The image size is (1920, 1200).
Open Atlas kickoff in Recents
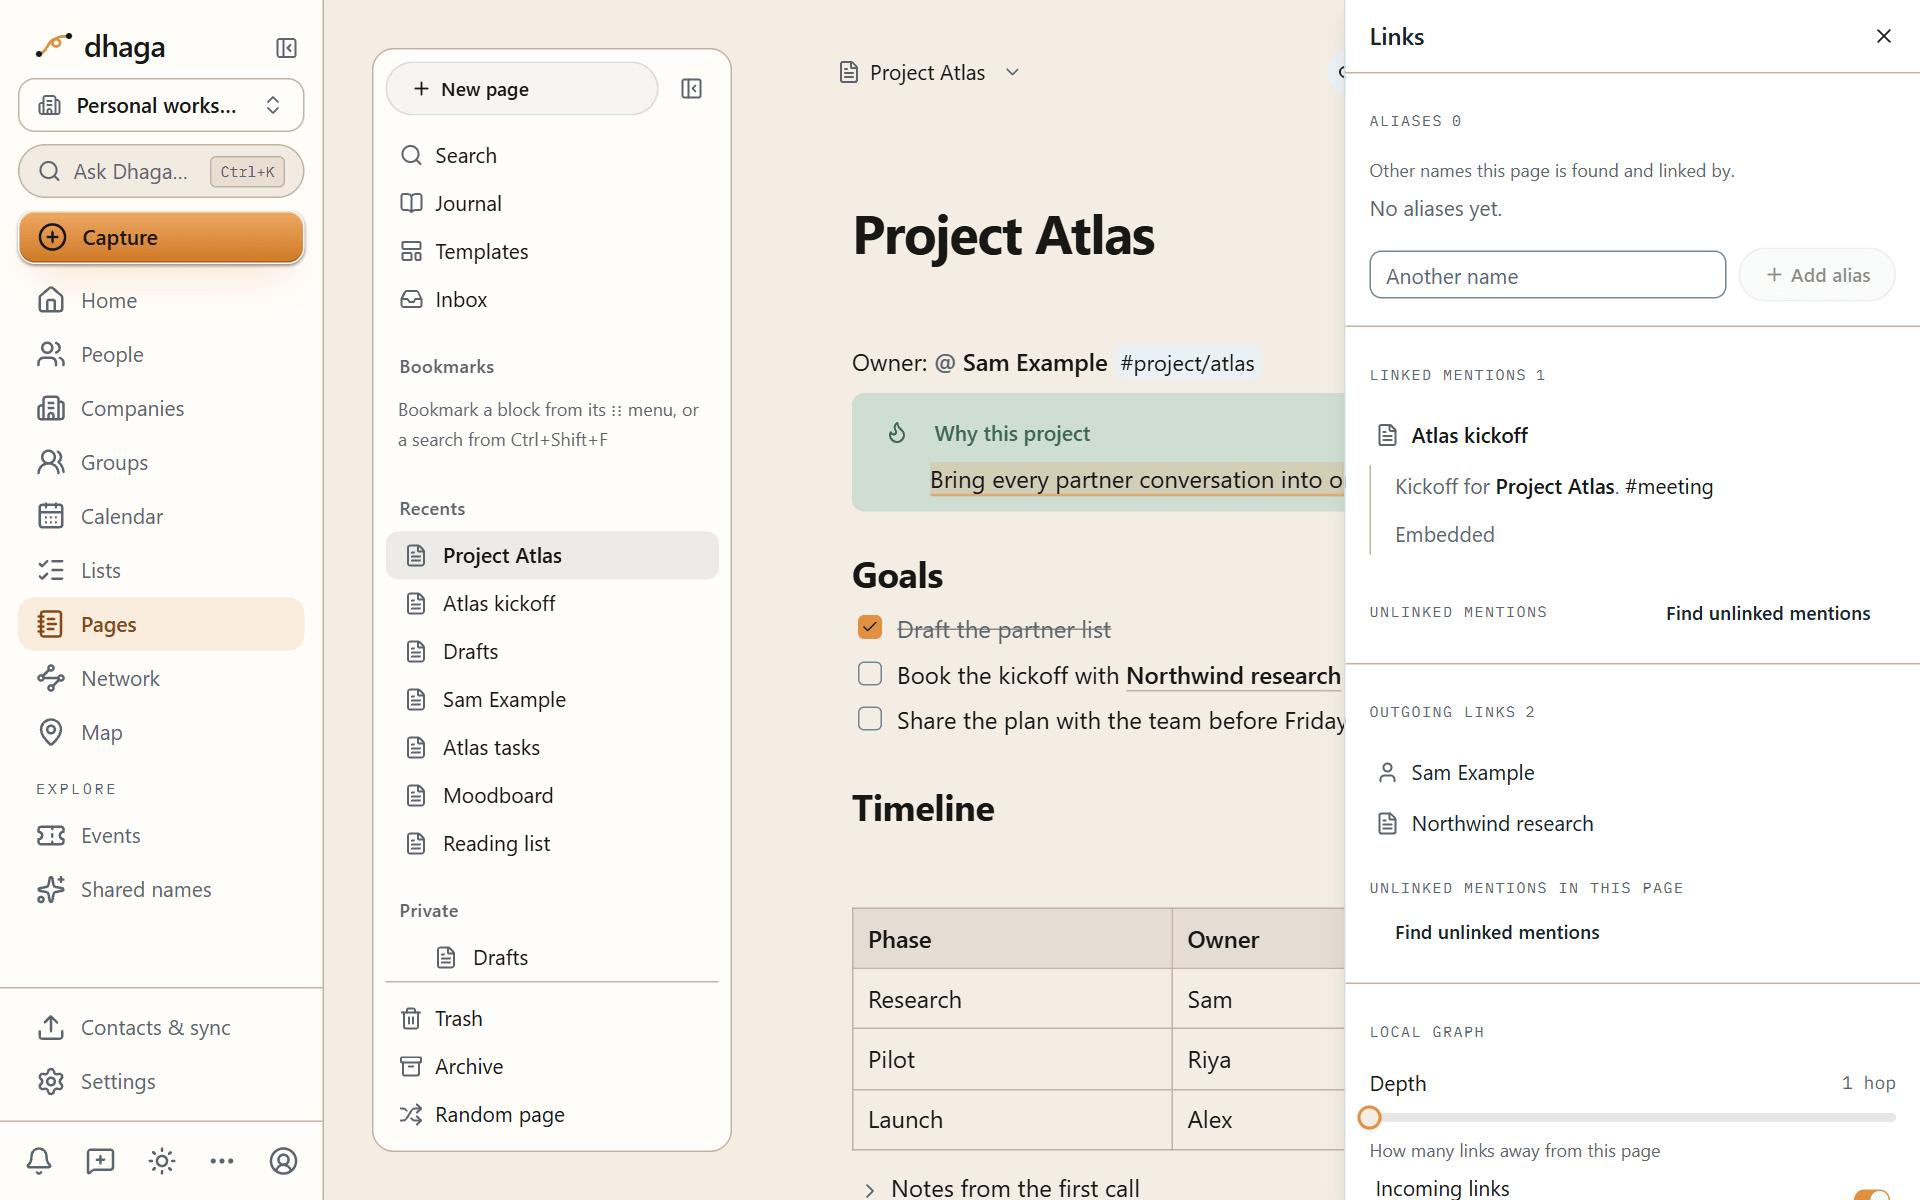click(552, 603)
